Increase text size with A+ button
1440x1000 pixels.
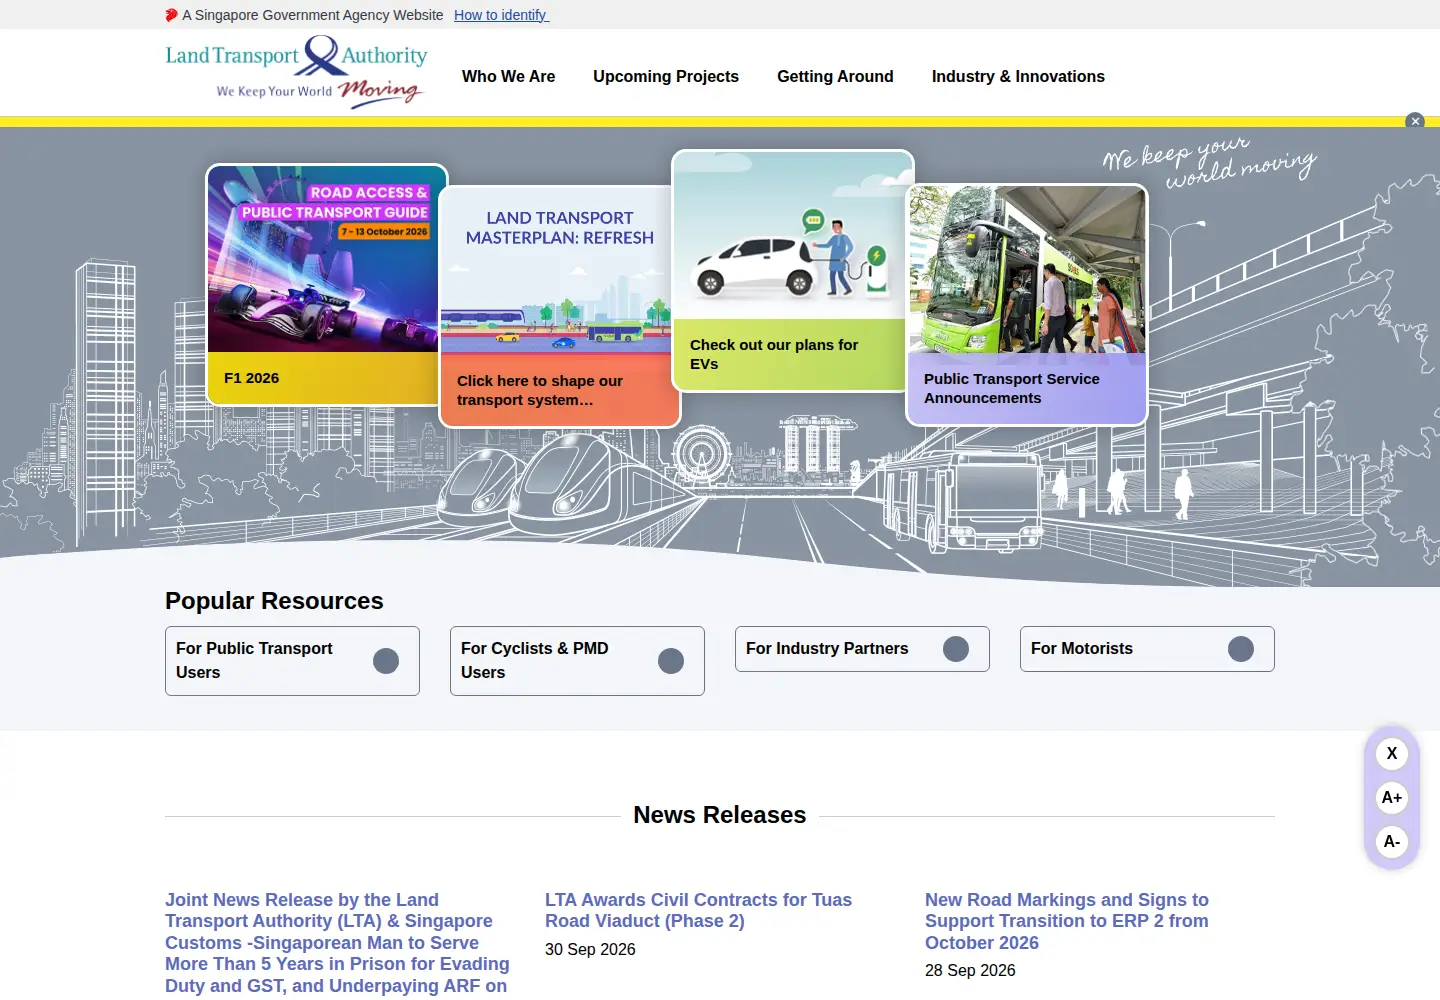click(x=1392, y=798)
